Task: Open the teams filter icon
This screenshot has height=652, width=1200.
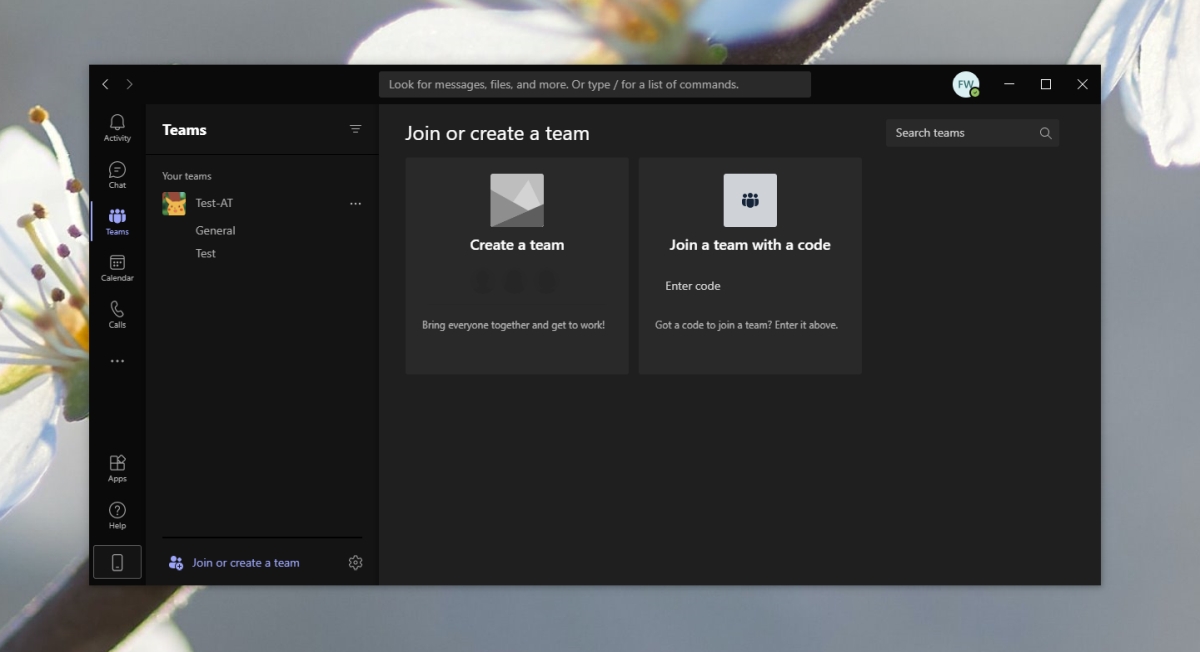Action: [355, 129]
